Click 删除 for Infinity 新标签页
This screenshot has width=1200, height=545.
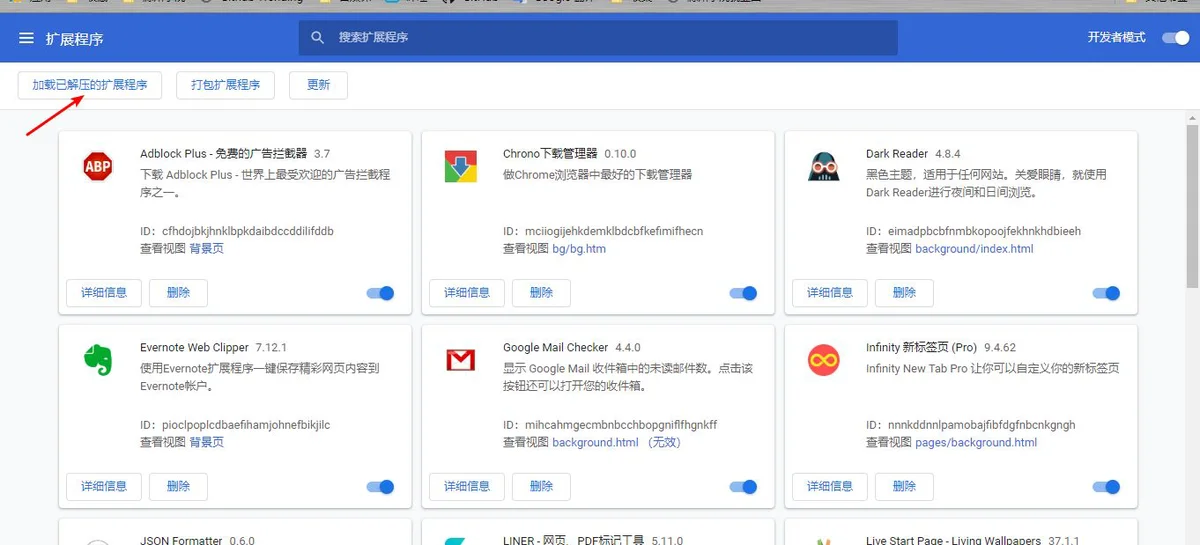pyautogui.click(x=904, y=487)
